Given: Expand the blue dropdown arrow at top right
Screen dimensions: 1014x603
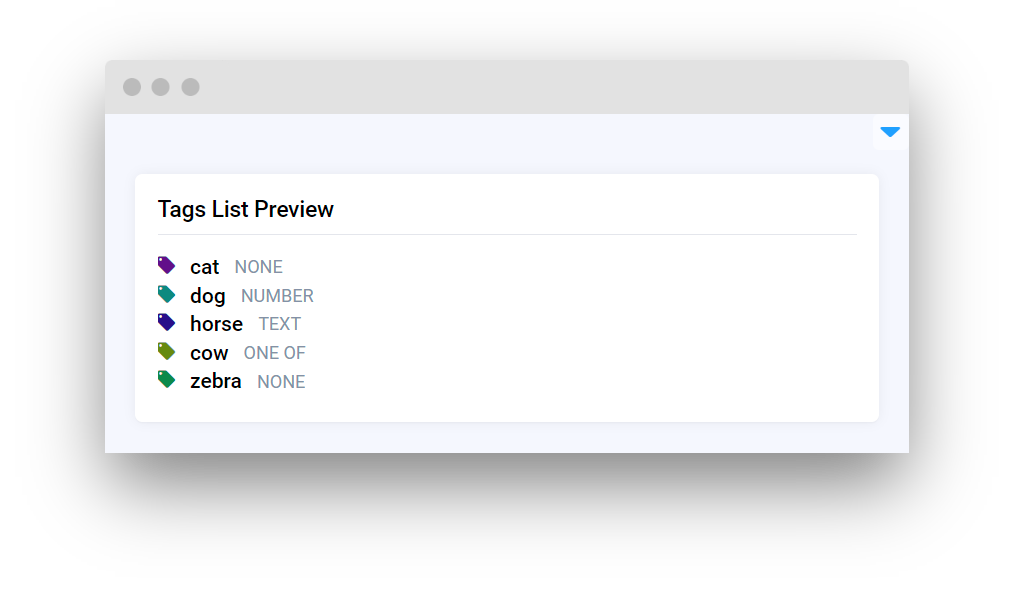Looking at the screenshot, I should pos(890,132).
